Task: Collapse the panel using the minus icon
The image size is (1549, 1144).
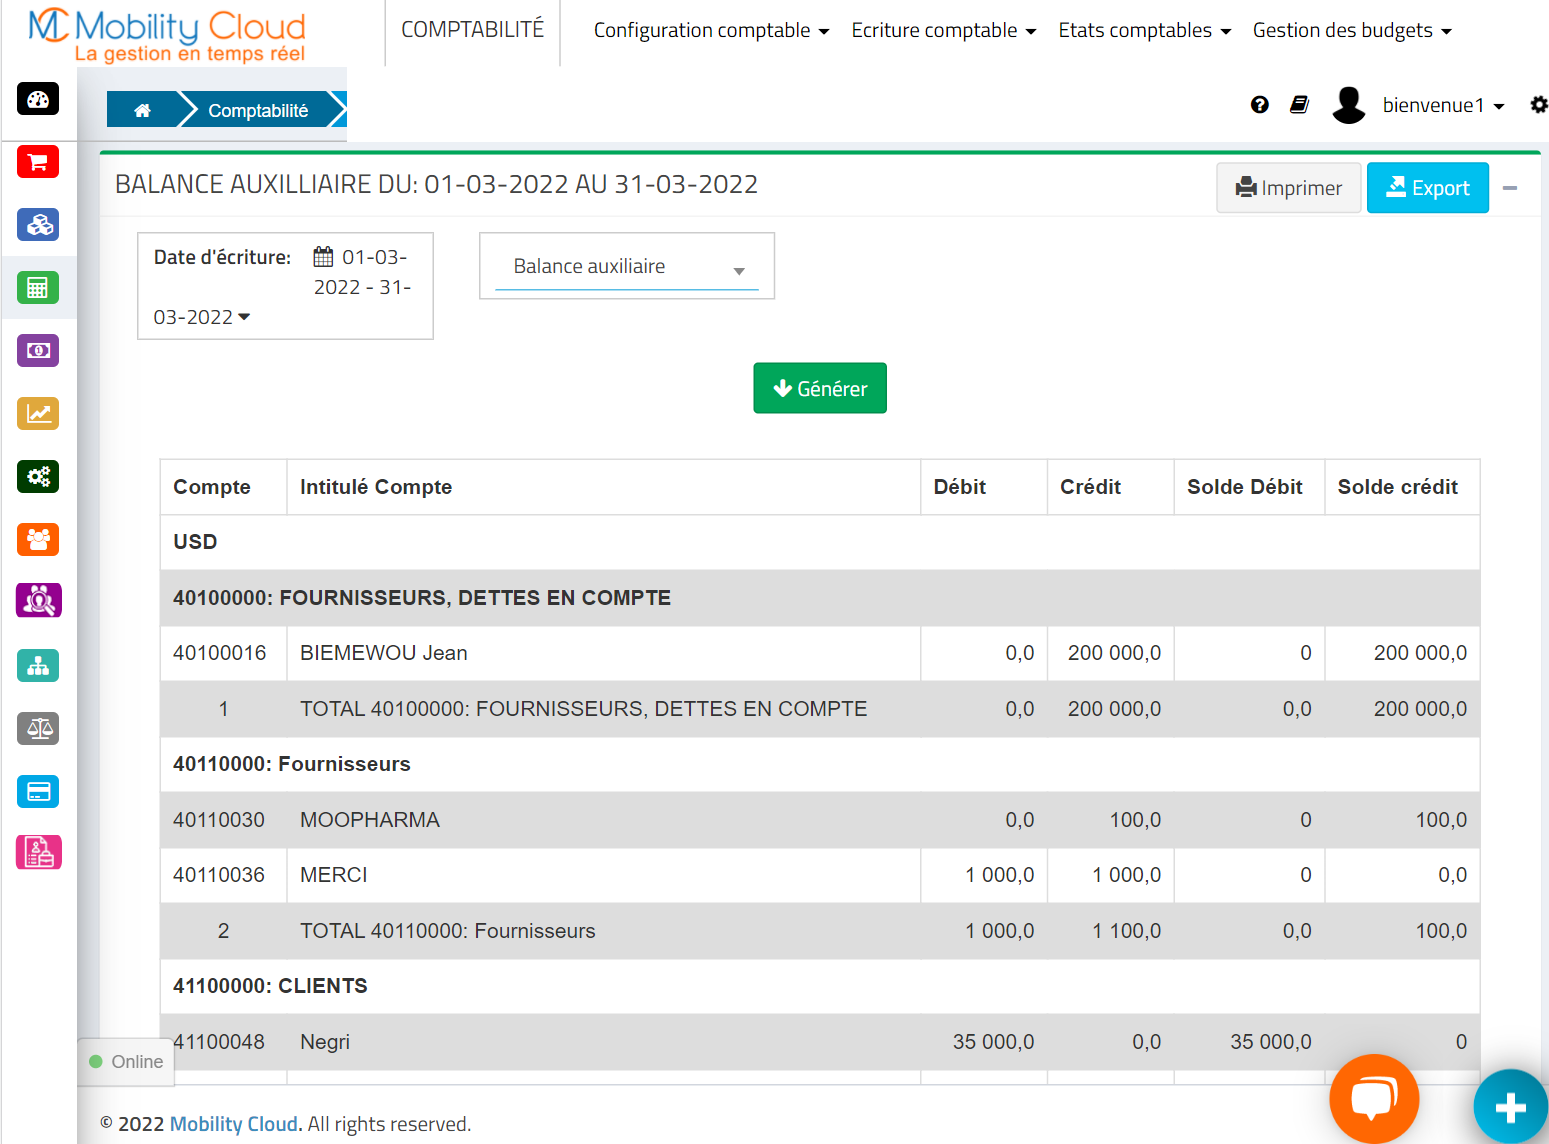Action: coord(1510,188)
